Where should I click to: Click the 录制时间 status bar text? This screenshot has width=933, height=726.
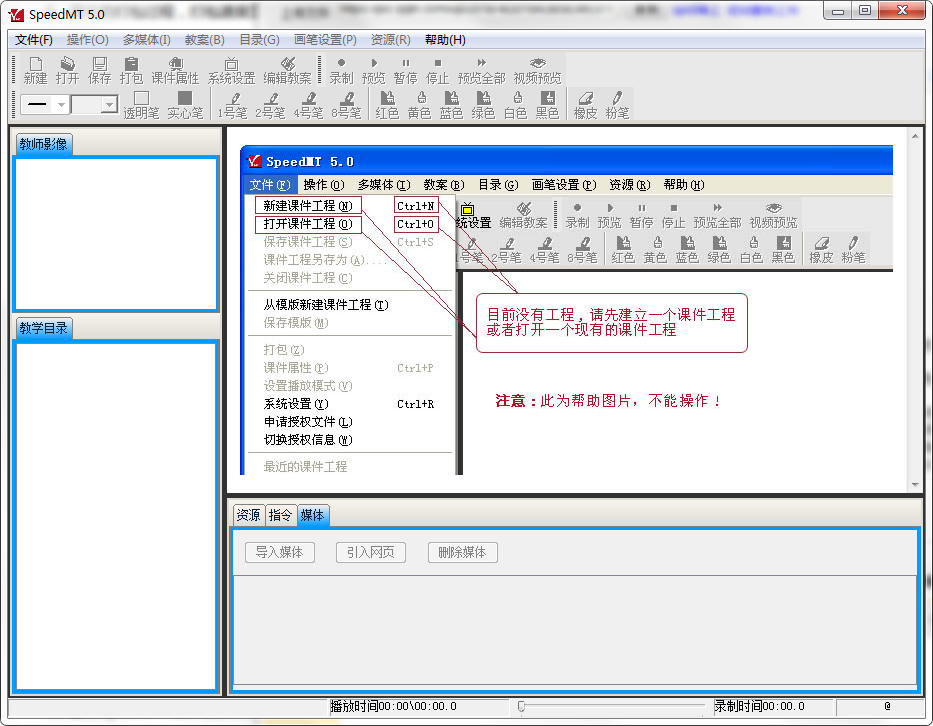[759, 706]
